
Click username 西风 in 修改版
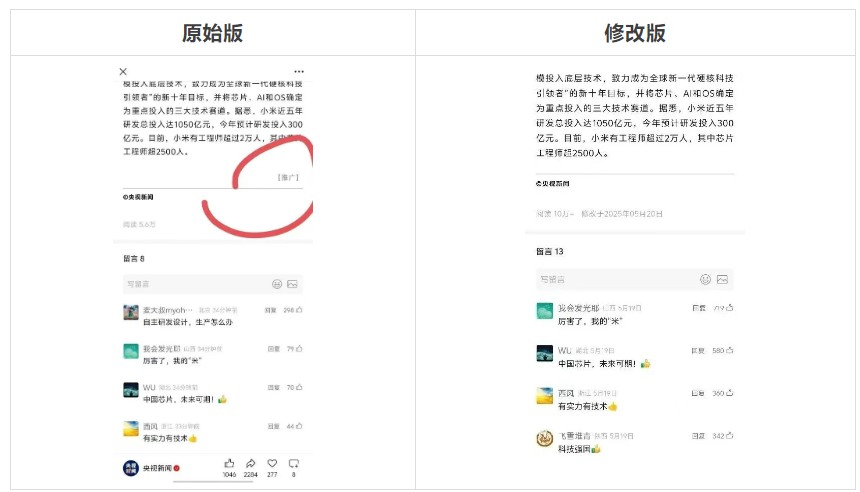566,393
